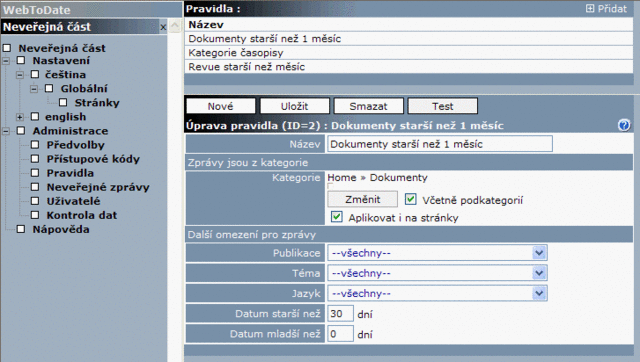Collapse the Globální tree node
Viewport: 640px width, 362px height.
tap(34, 89)
